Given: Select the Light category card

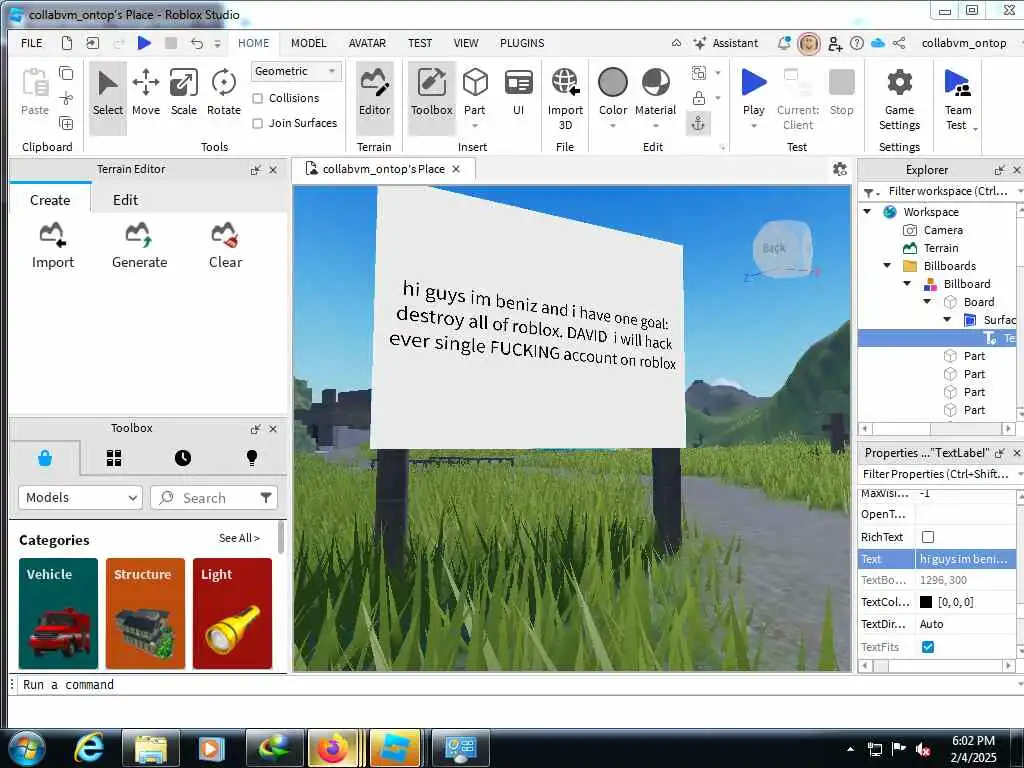Looking at the screenshot, I should coord(232,613).
